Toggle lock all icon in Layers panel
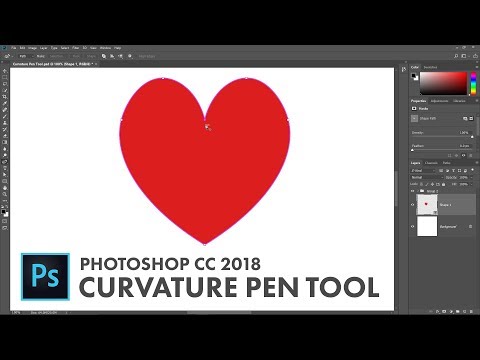 coord(443,184)
